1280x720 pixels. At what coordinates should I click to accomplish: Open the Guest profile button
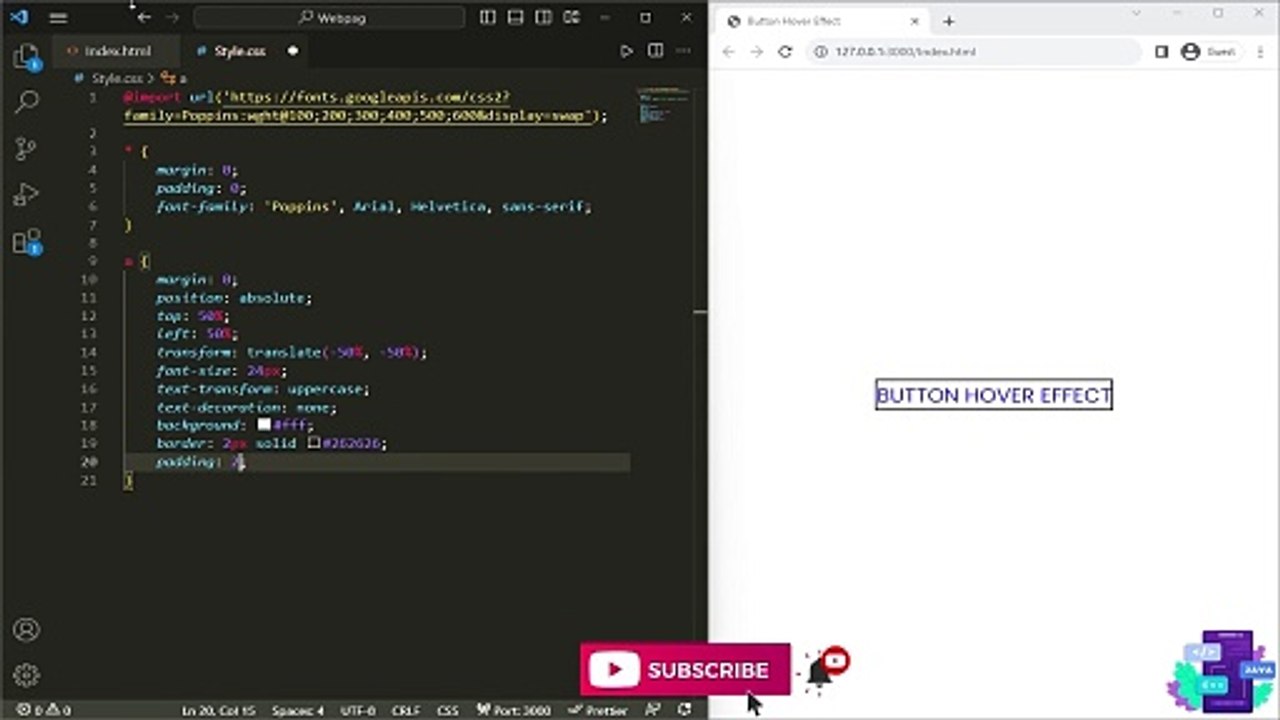point(1208,52)
